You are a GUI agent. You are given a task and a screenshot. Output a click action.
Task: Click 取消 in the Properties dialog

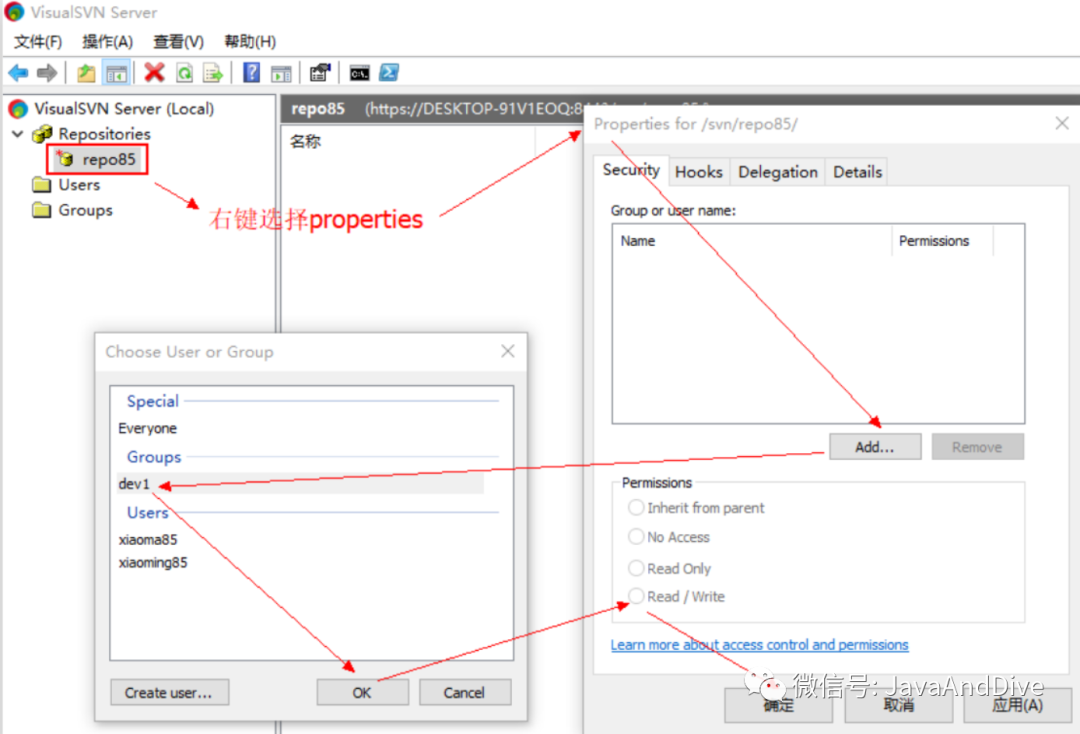(899, 705)
